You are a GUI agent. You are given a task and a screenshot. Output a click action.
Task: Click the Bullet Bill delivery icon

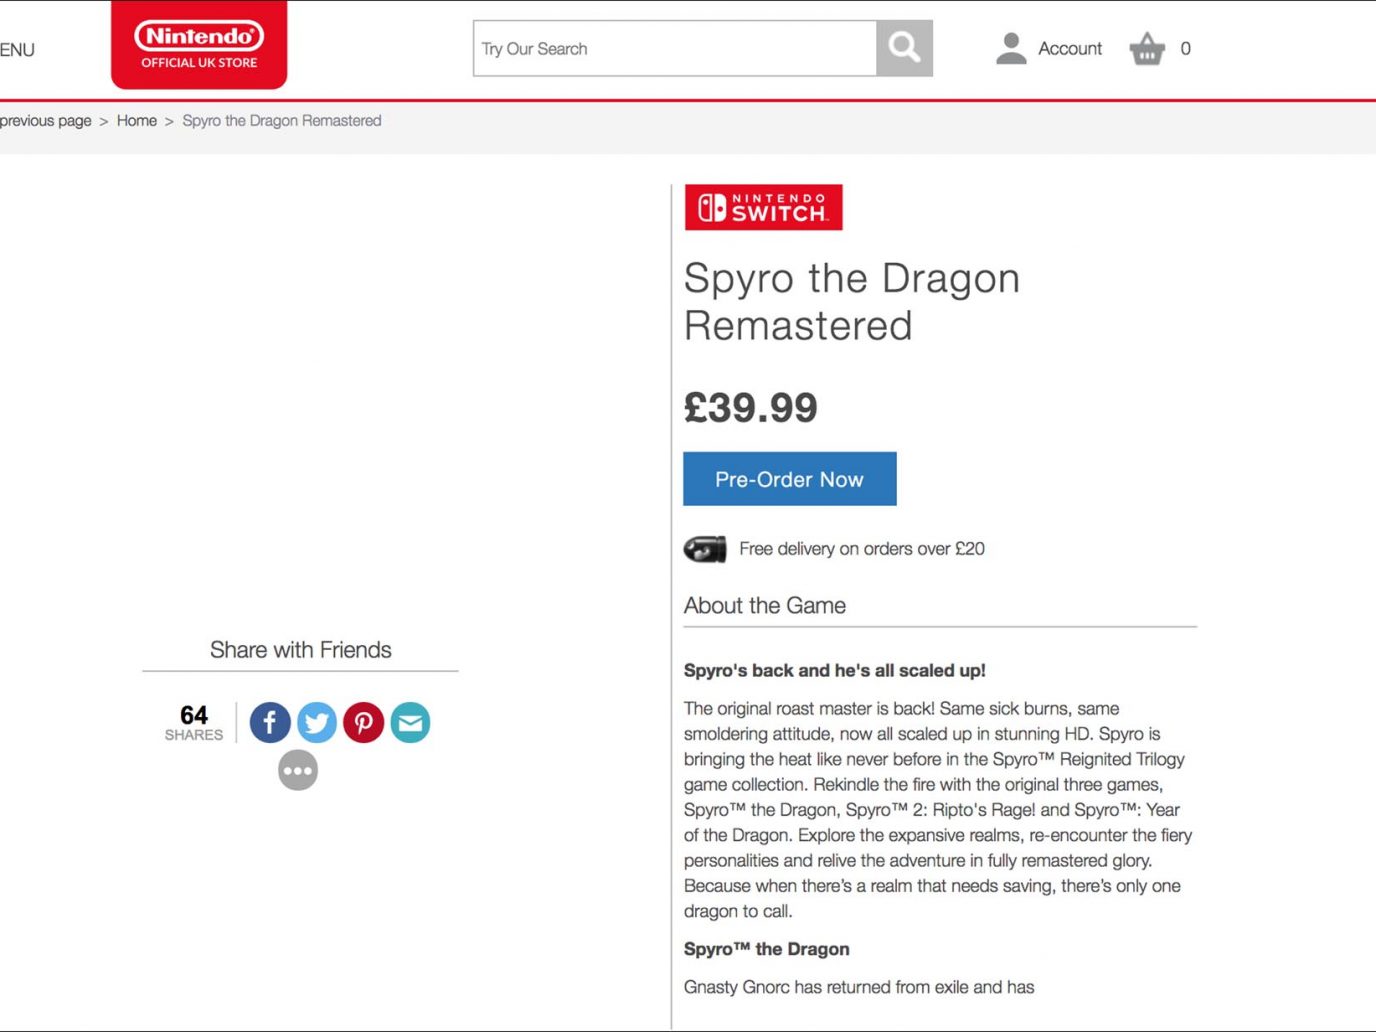[x=705, y=549]
